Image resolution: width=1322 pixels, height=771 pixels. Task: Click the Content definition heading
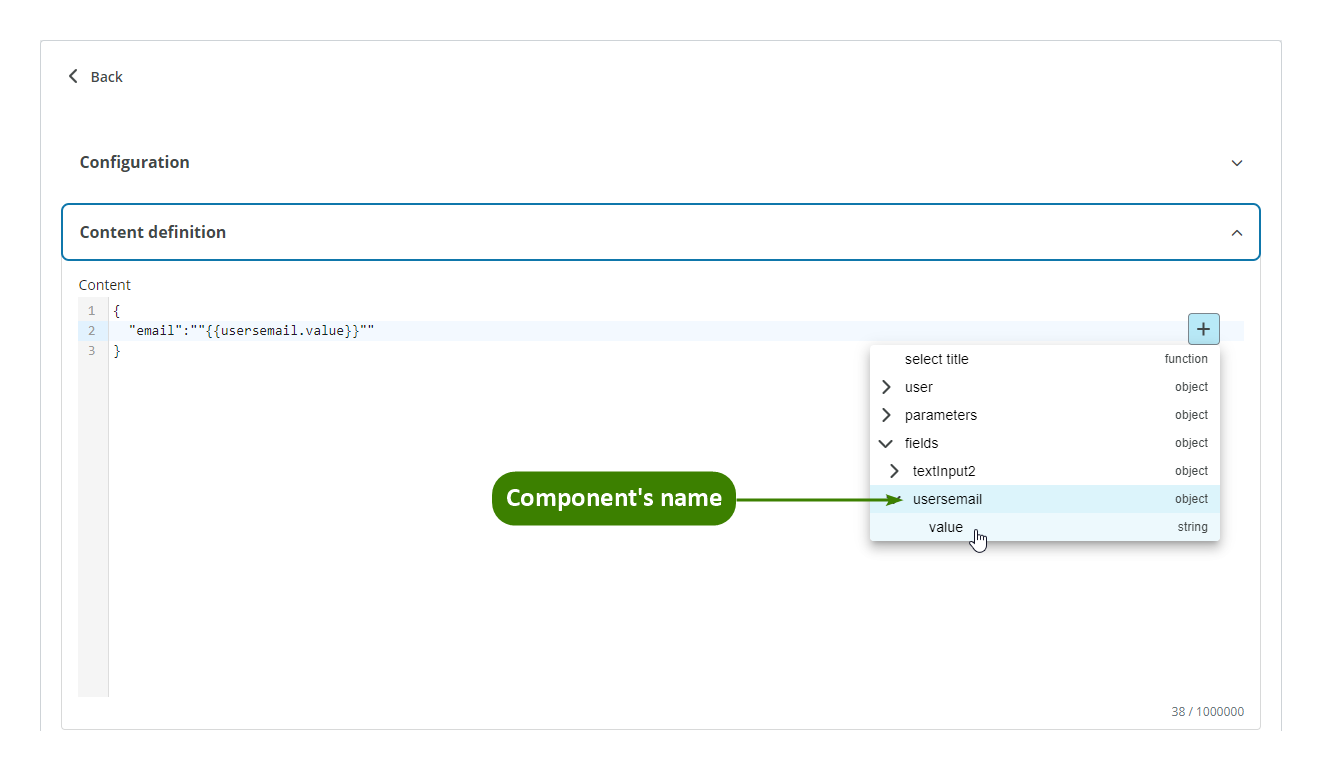point(153,232)
